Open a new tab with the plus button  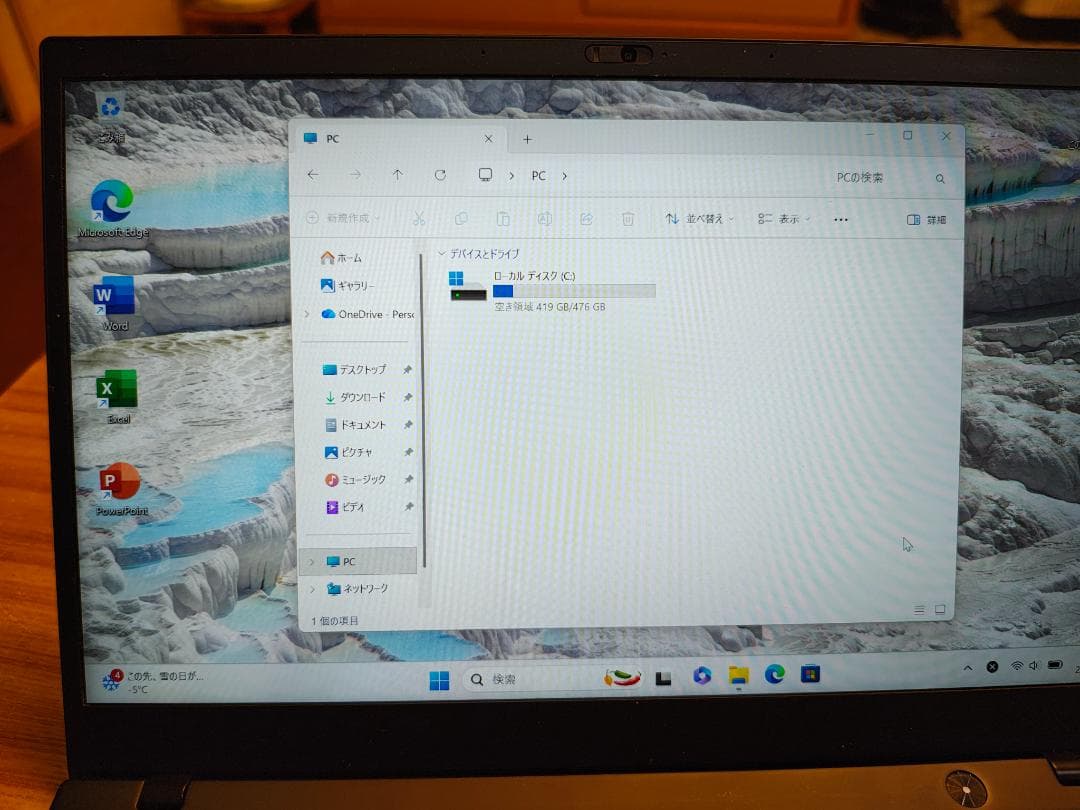(526, 138)
